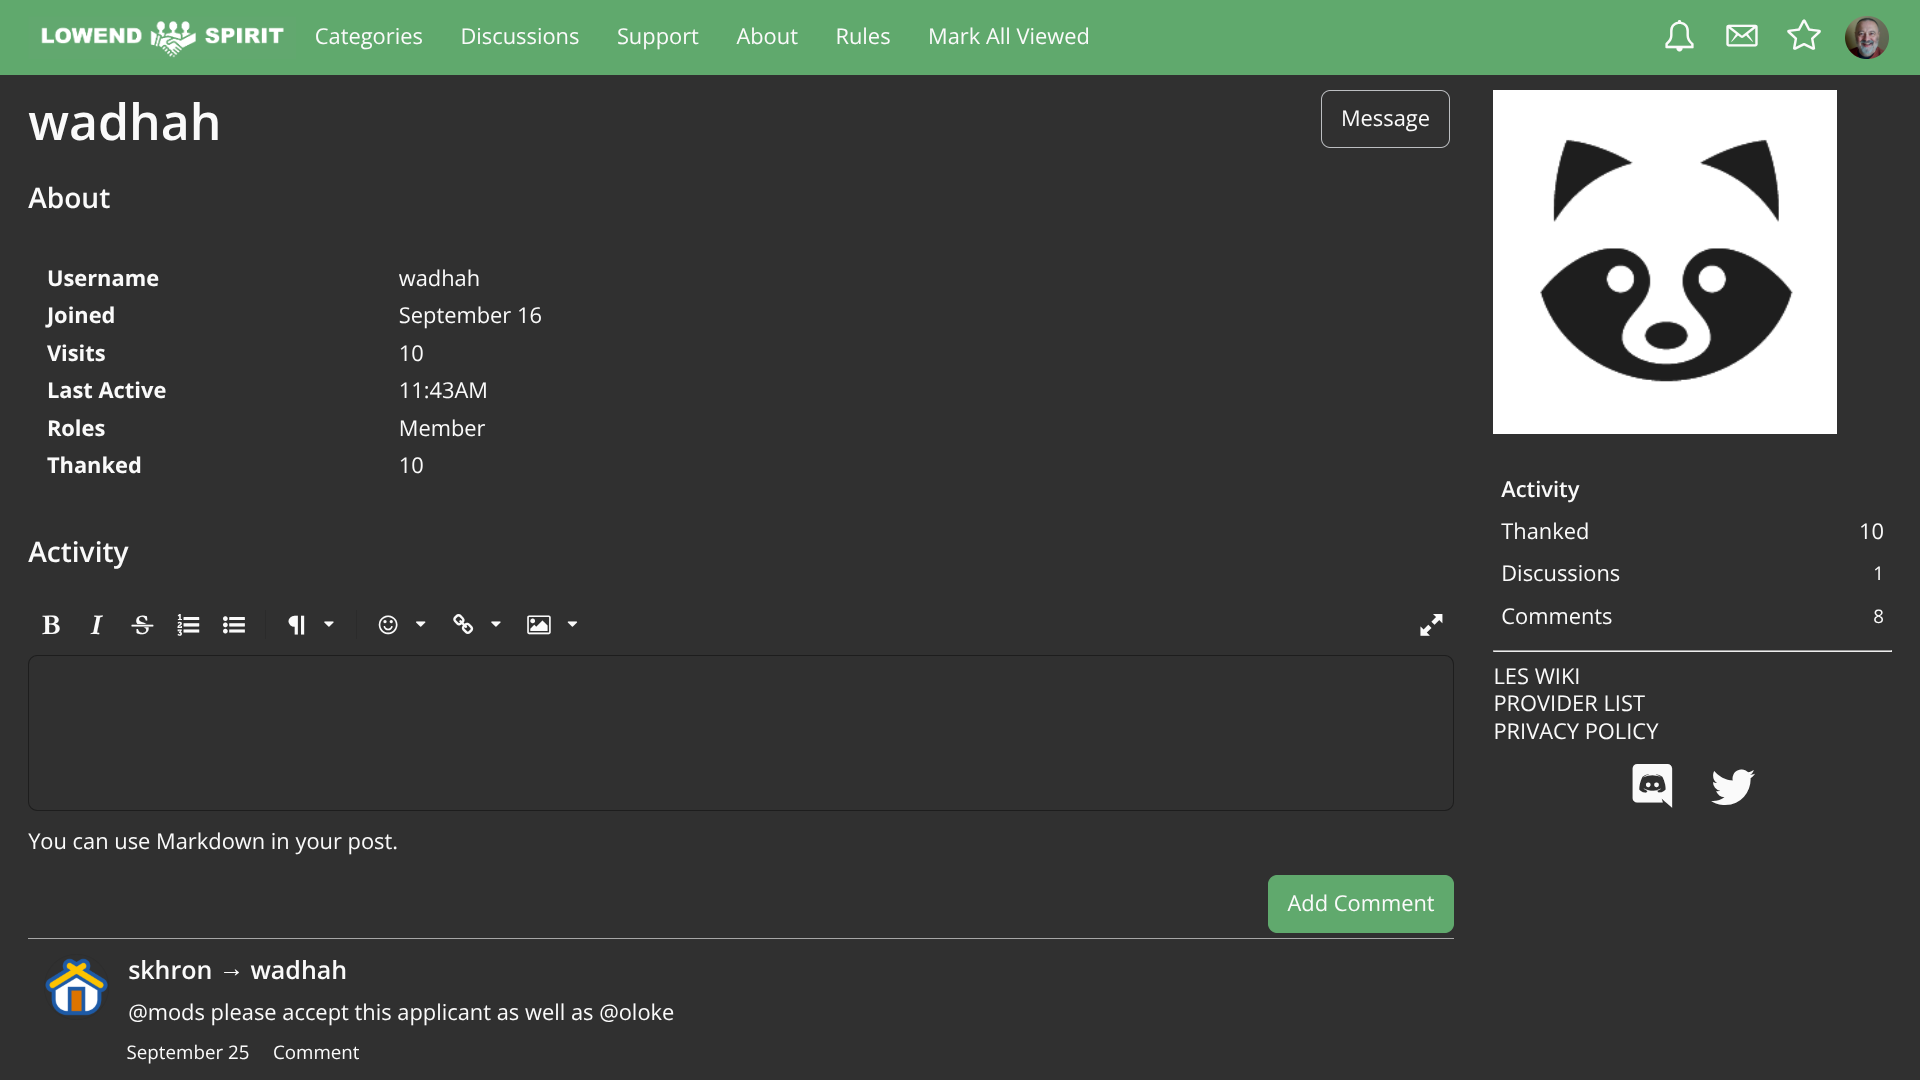Insert an ordered numbered list
The height and width of the screenshot is (1080, 1920).
click(188, 625)
